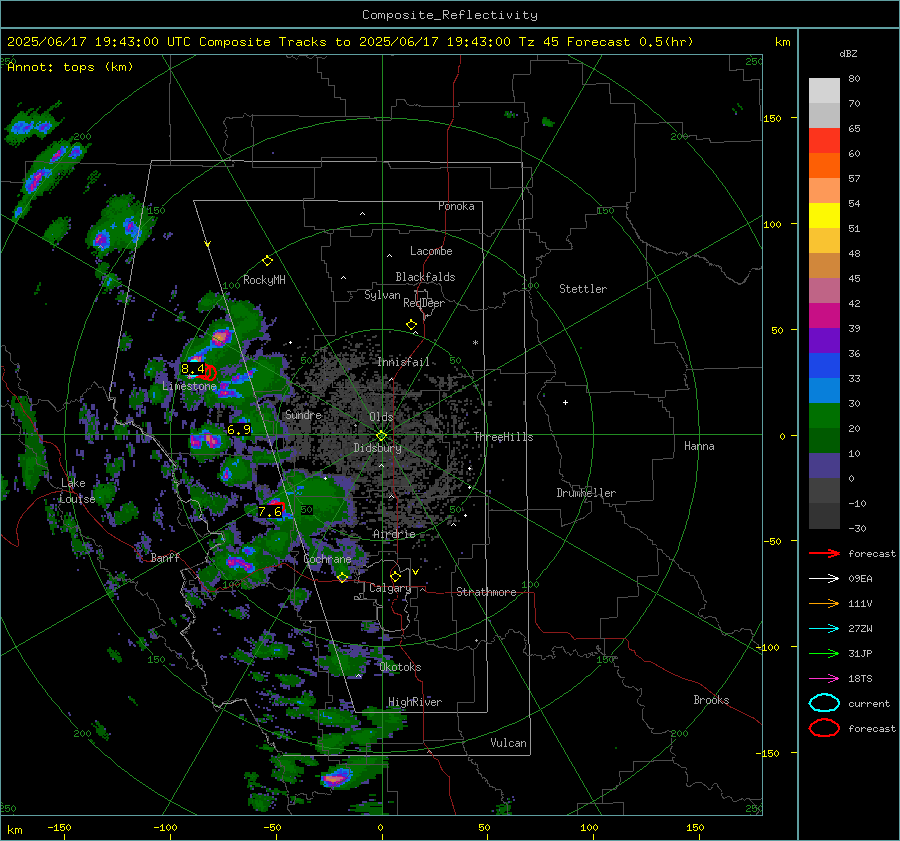The width and height of the screenshot is (900, 841).
Task: Click the storm top label 6.9
Action: 239,429
